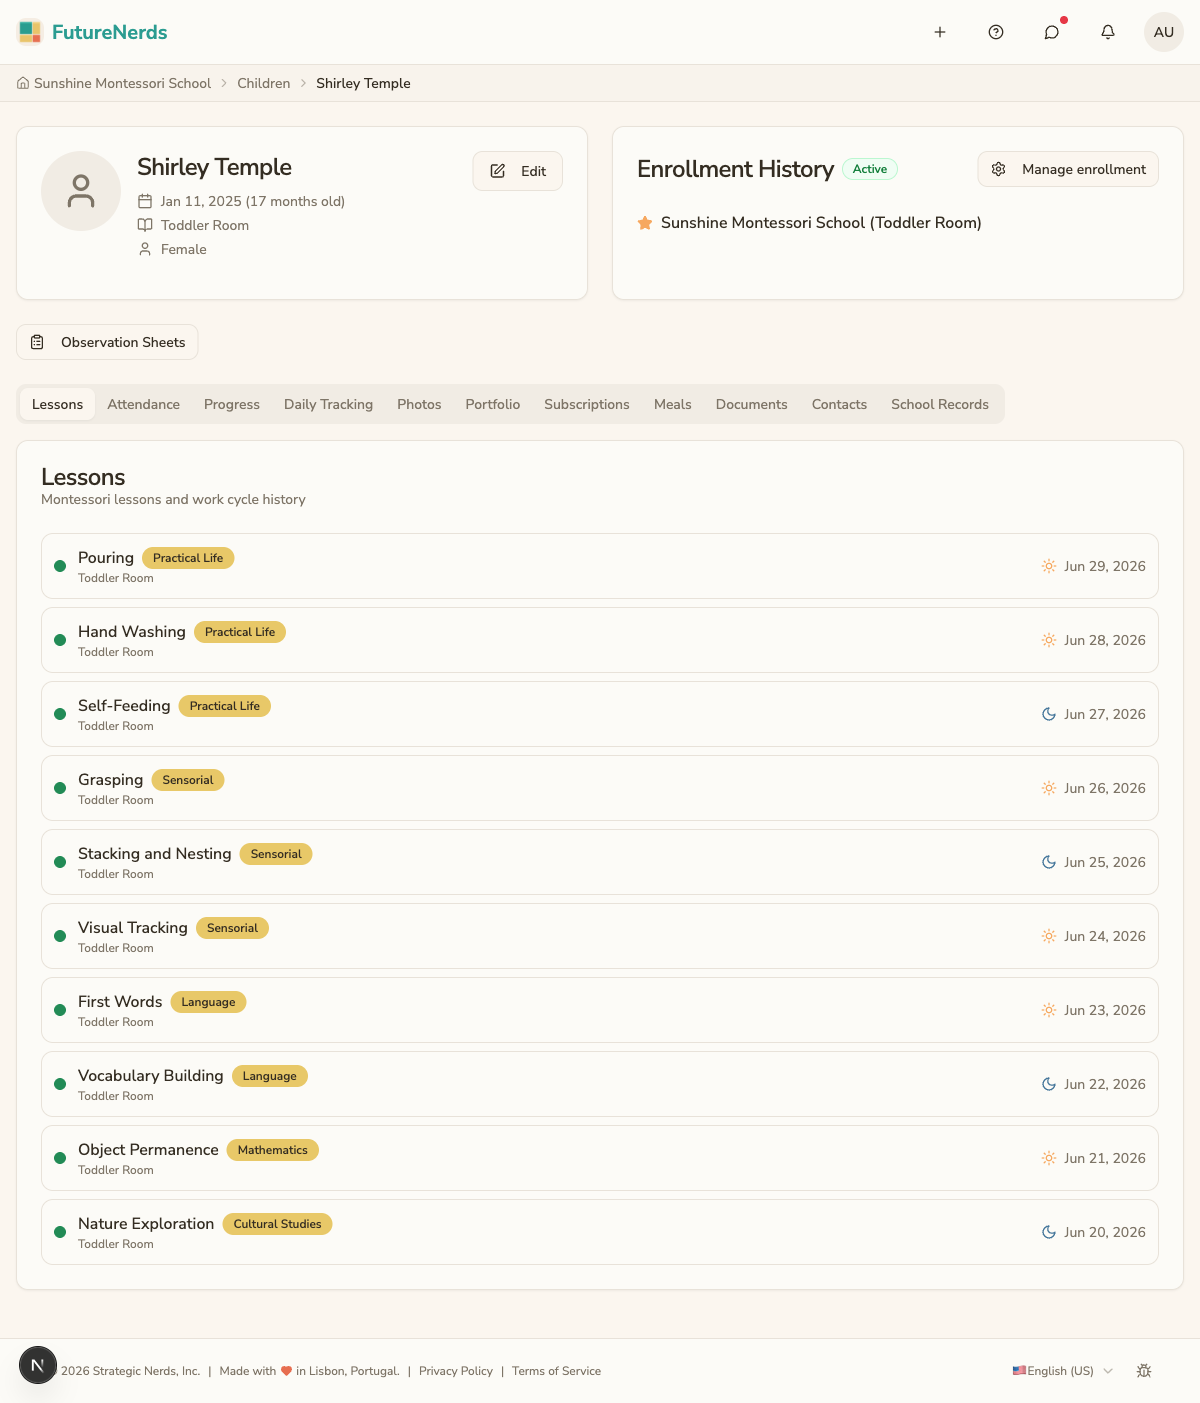Click Shirley Temple's profile avatar placeholder
Viewport: 1200px width, 1403px height.
pos(81,191)
